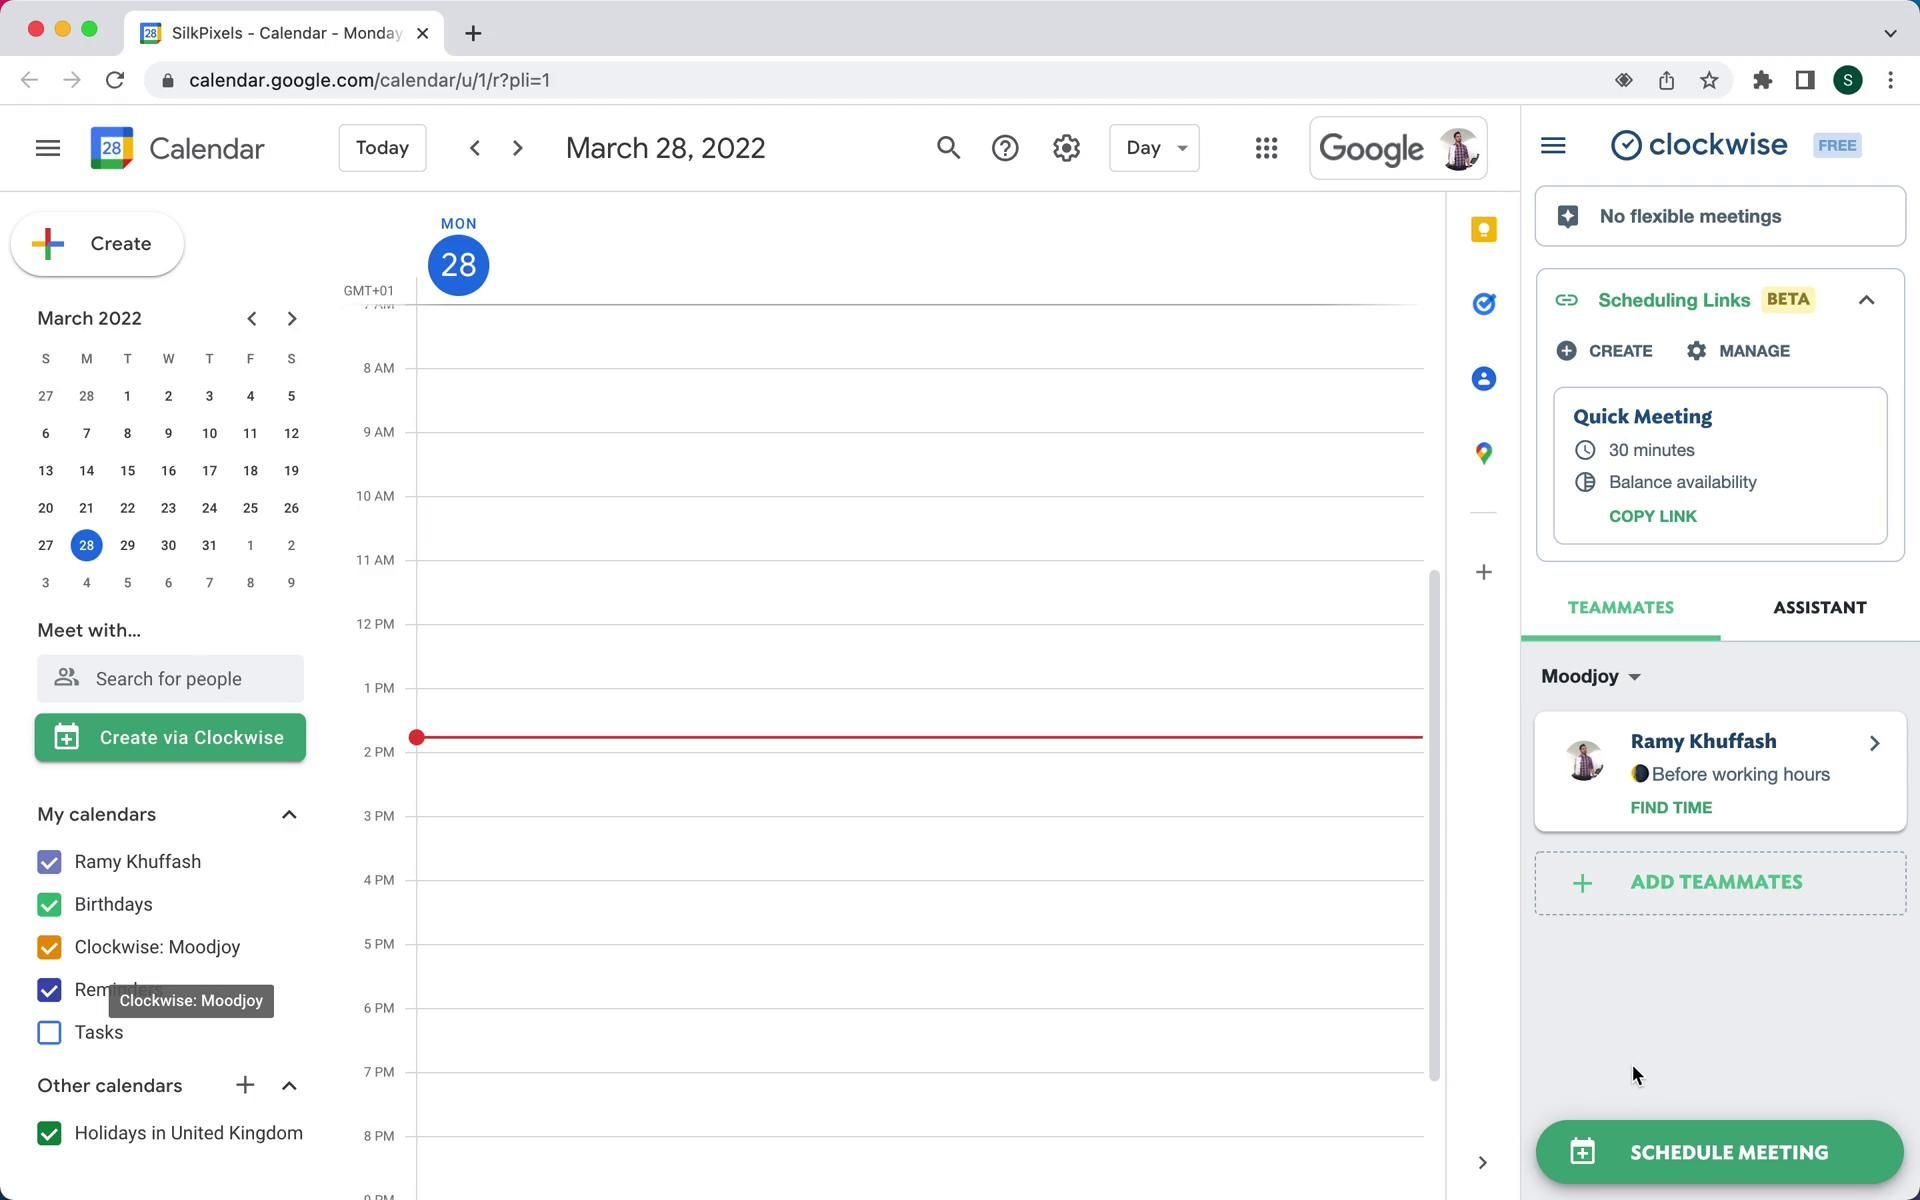1920x1200 pixels.
Task: Expand the Moodjoy team dropdown
Action: 1591,677
